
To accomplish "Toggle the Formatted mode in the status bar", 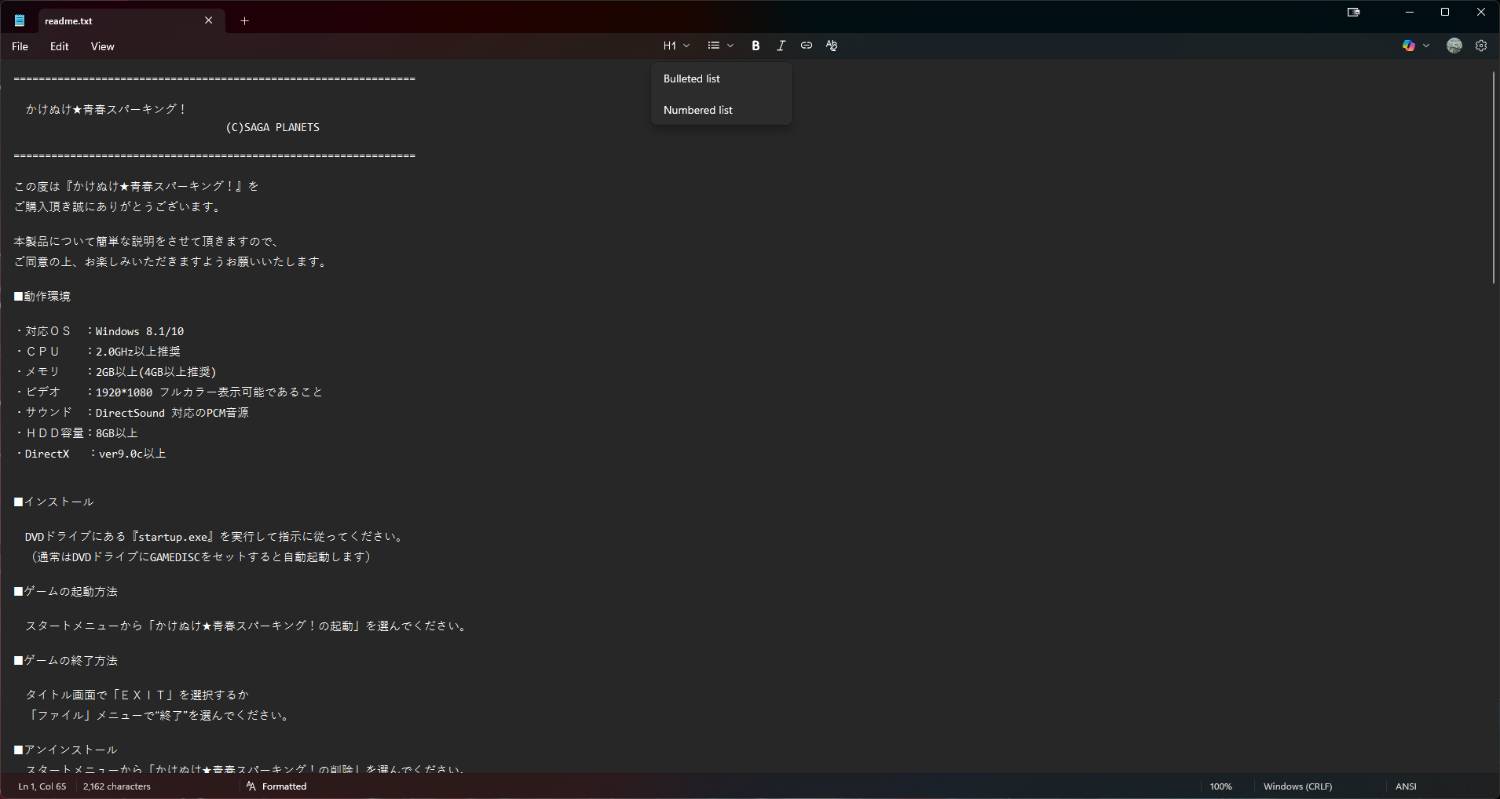I will coord(276,787).
